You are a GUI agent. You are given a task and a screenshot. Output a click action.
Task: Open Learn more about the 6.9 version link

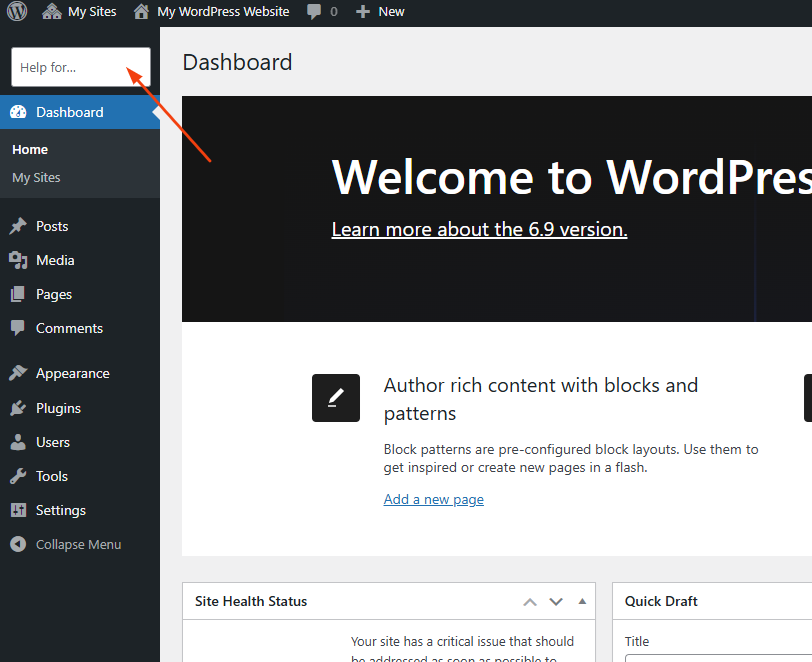(479, 229)
